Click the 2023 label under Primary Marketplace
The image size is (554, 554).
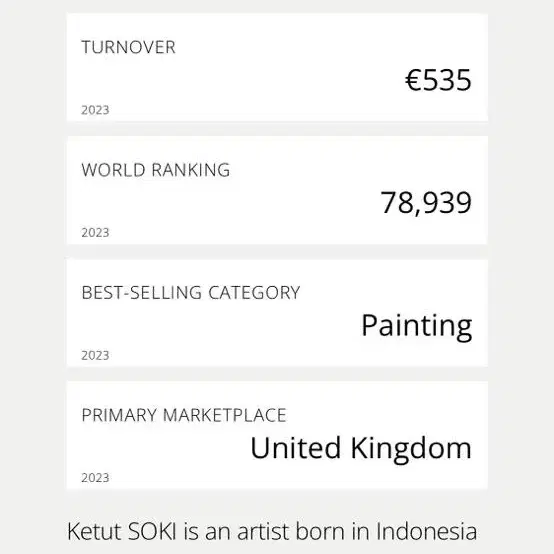pyautogui.click(x=95, y=478)
